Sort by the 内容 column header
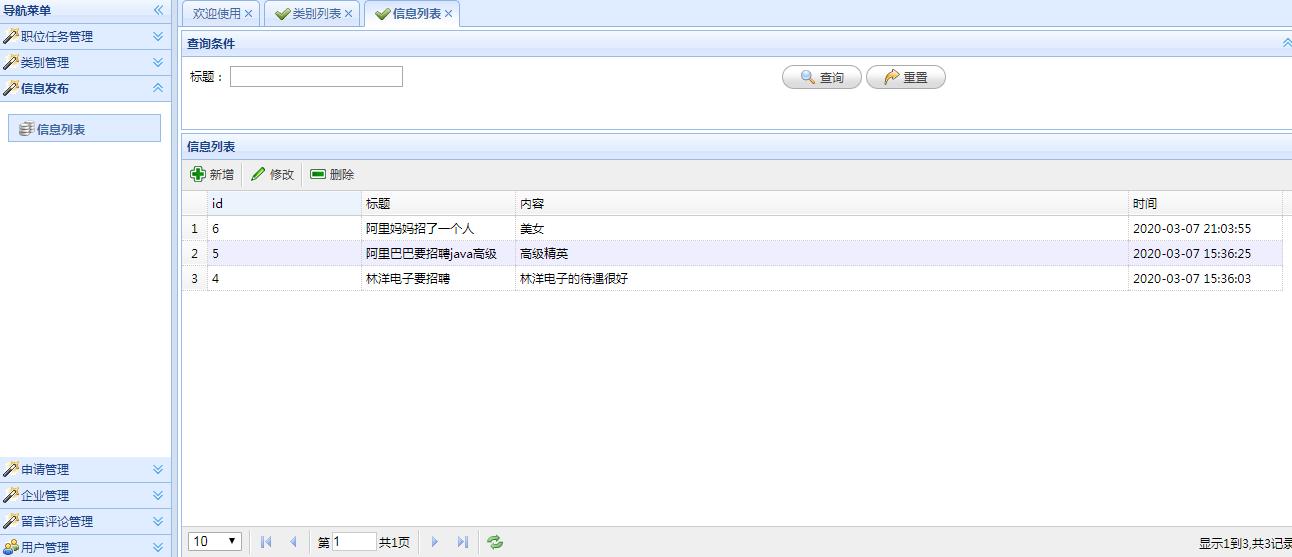Screen dimensions: 1292x557 [822, 203]
